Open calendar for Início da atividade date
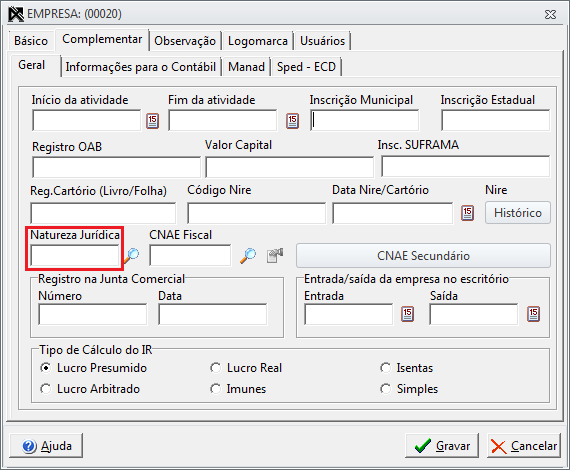 (152, 121)
